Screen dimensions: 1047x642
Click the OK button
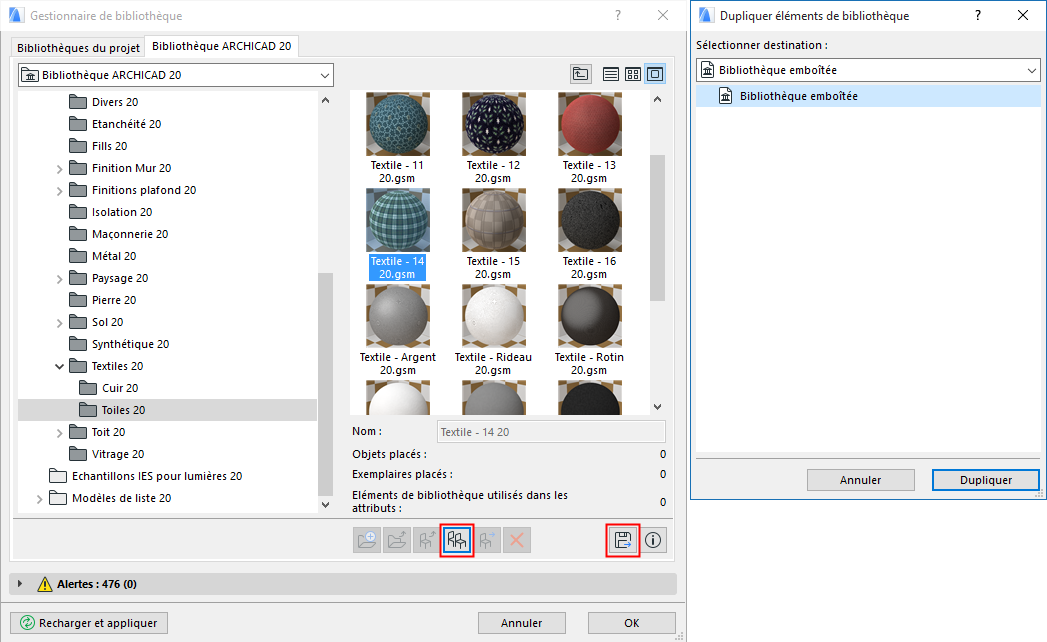click(x=632, y=623)
